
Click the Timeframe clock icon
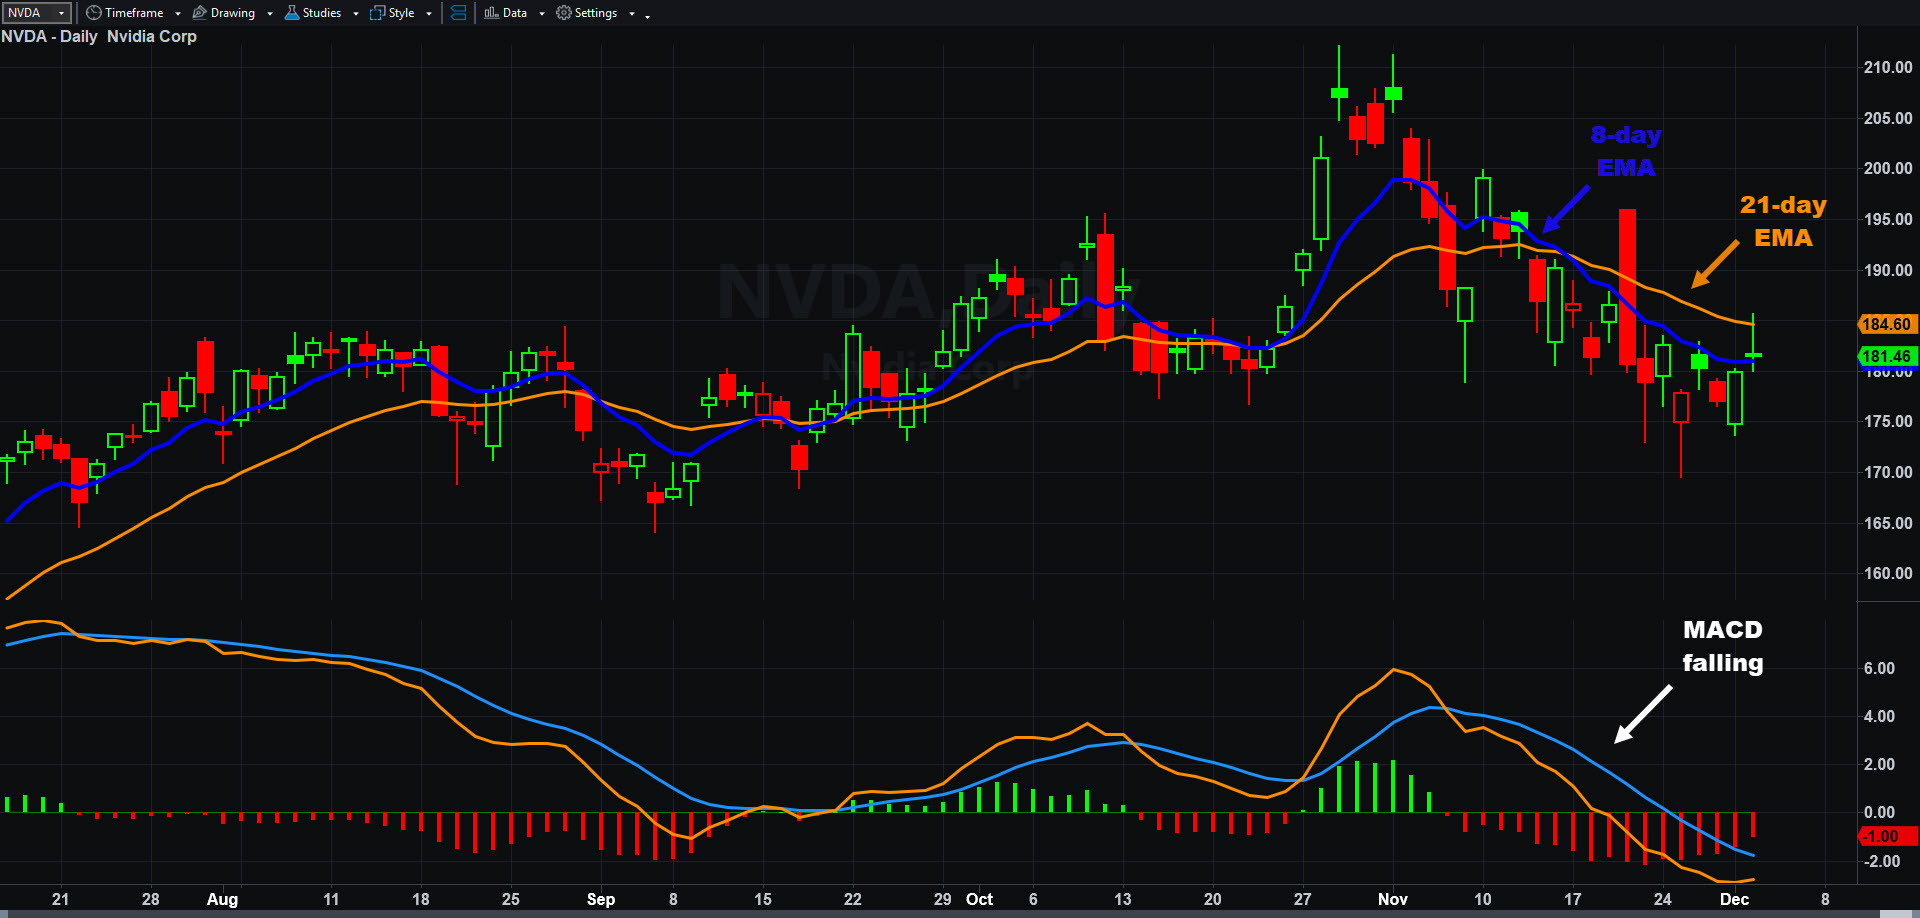click(x=94, y=13)
